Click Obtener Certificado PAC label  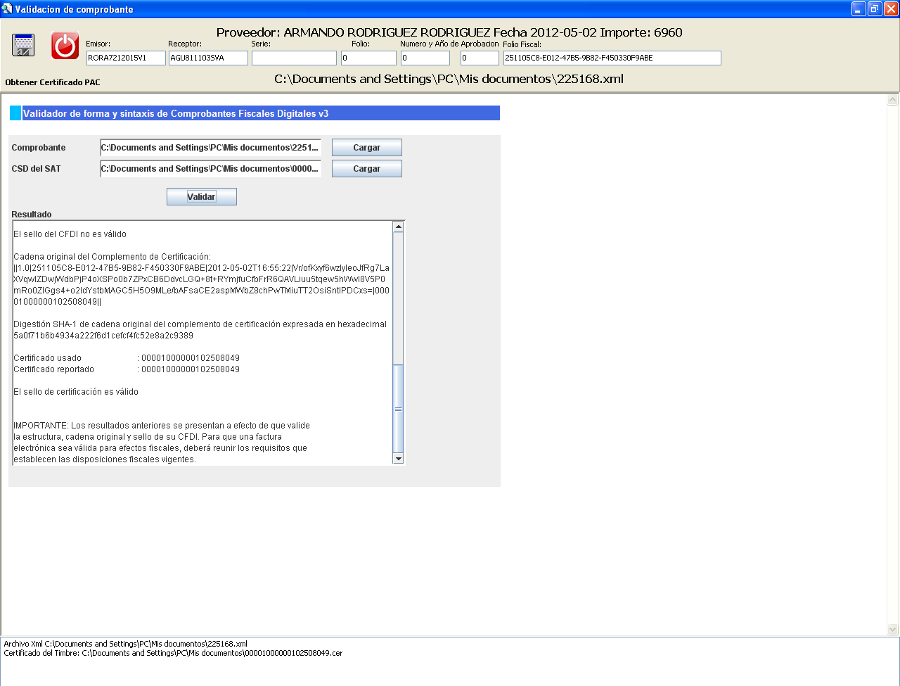point(53,81)
